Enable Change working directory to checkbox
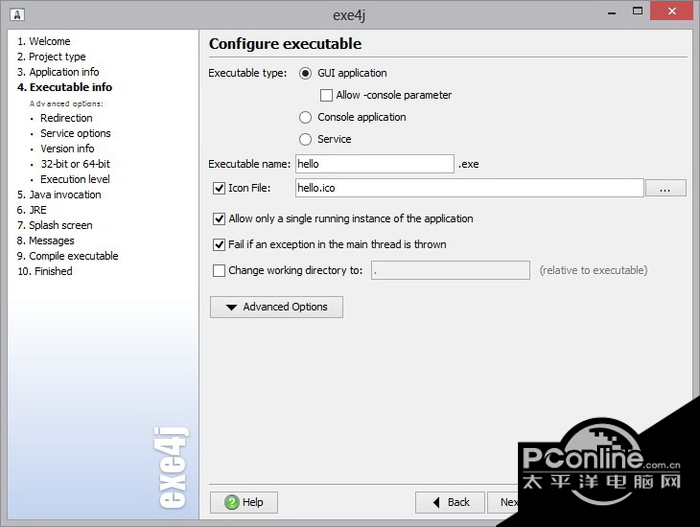 coord(219,271)
